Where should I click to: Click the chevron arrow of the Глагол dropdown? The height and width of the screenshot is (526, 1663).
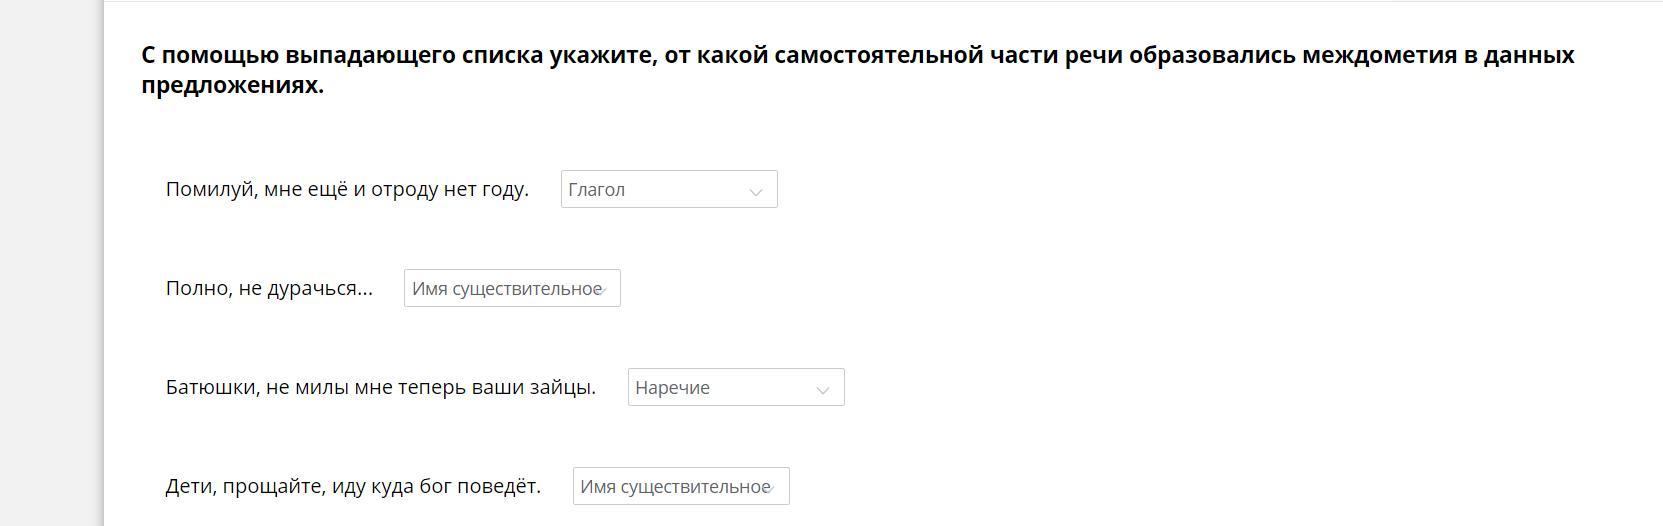756,191
